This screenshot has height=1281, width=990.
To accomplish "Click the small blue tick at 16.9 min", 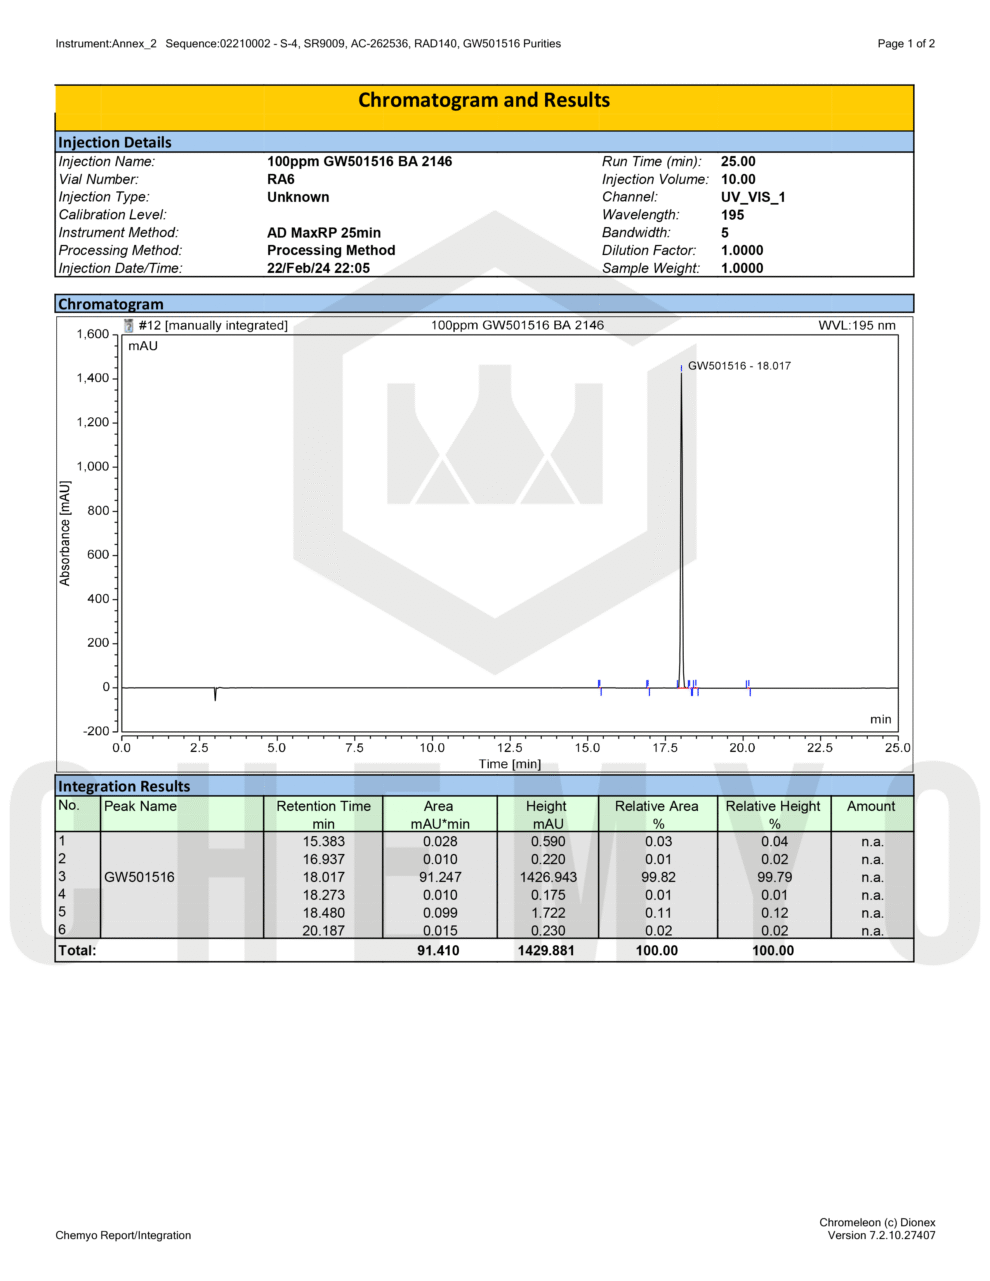I will click(647, 682).
